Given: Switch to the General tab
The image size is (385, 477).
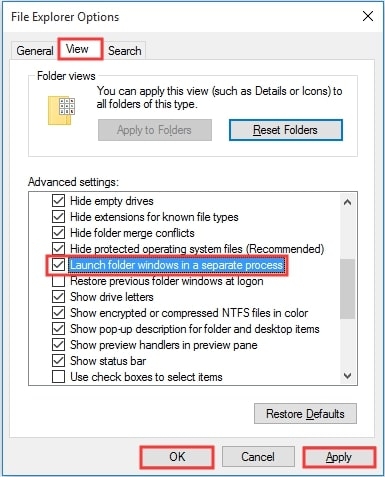Looking at the screenshot, I should coord(35,51).
